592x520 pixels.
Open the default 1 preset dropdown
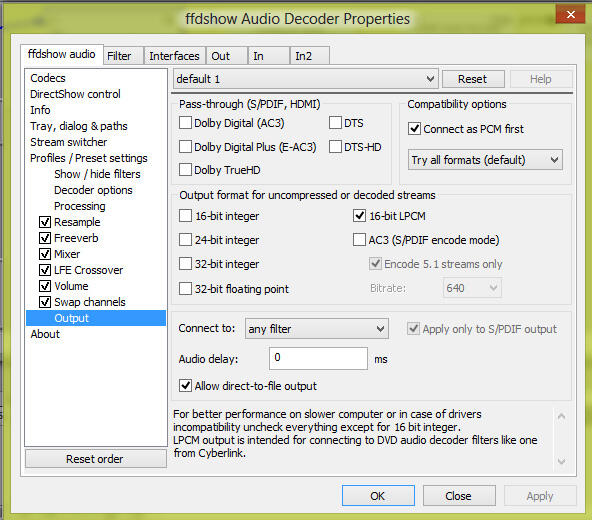tap(305, 79)
